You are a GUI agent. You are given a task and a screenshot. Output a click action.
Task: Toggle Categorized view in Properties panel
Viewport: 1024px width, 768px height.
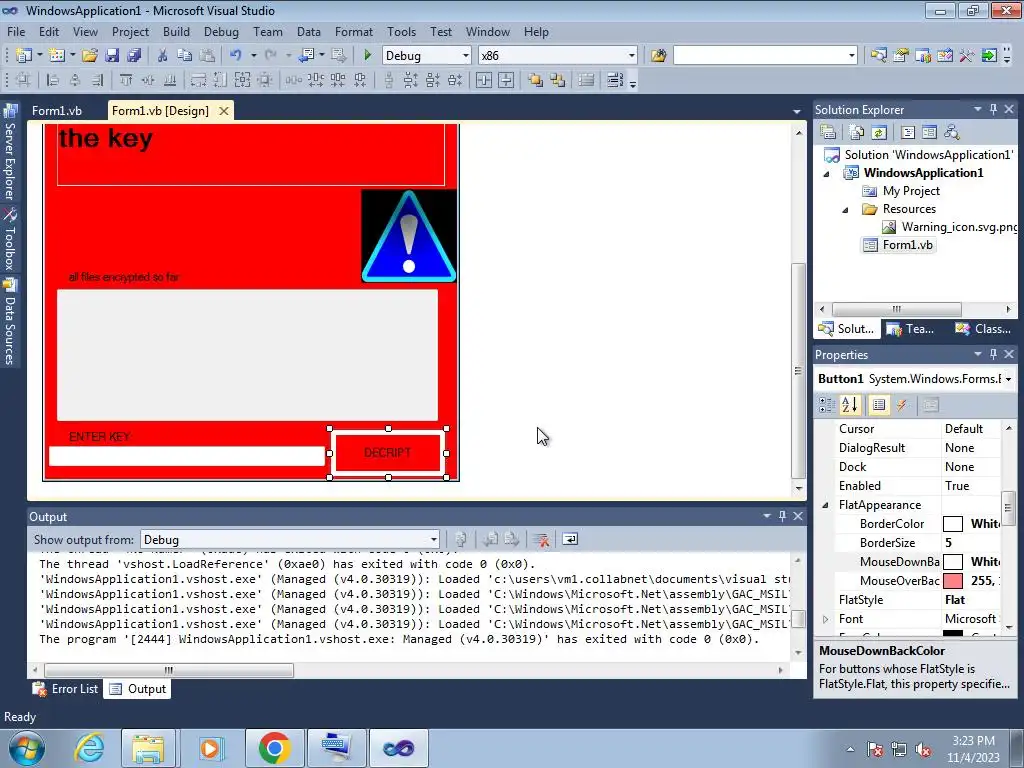click(x=827, y=406)
